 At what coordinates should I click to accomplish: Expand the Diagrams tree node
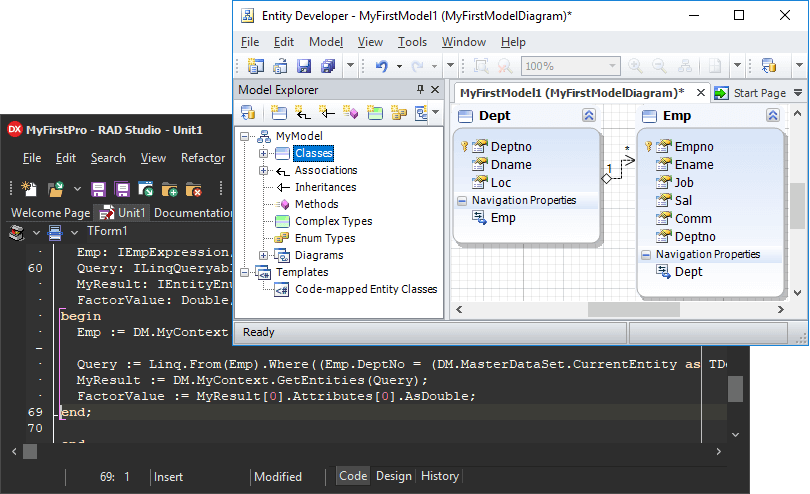click(x=264, y=255)
